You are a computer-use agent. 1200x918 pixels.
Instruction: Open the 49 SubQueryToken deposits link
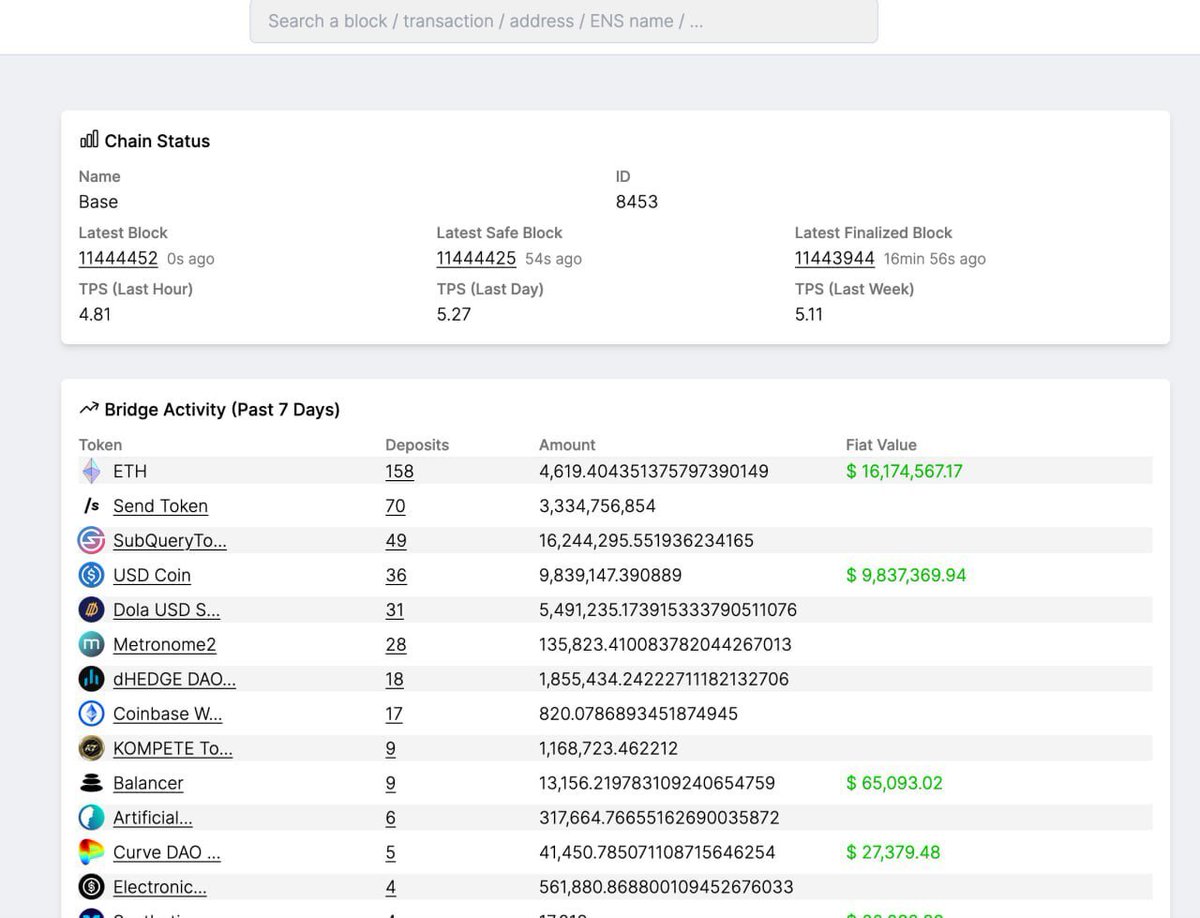pos(396,541)
